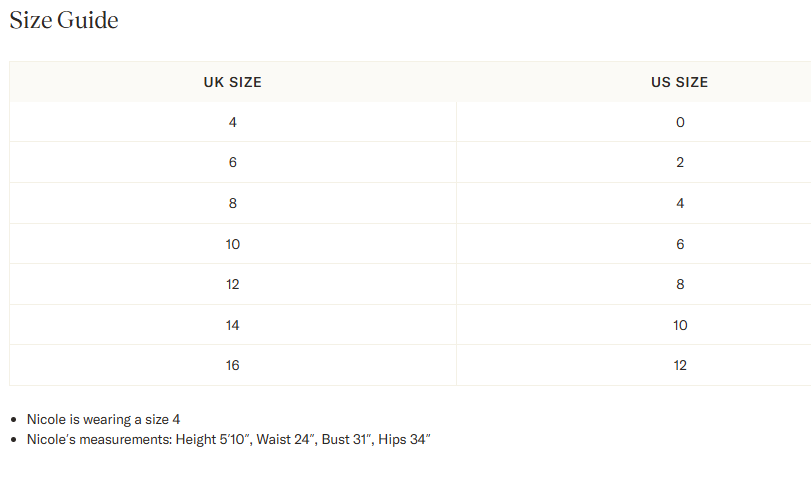Image resolution: width=811 pixels, height=477 pixels.
Task: Click the US size 4 cell
Action: pos(680,203)
